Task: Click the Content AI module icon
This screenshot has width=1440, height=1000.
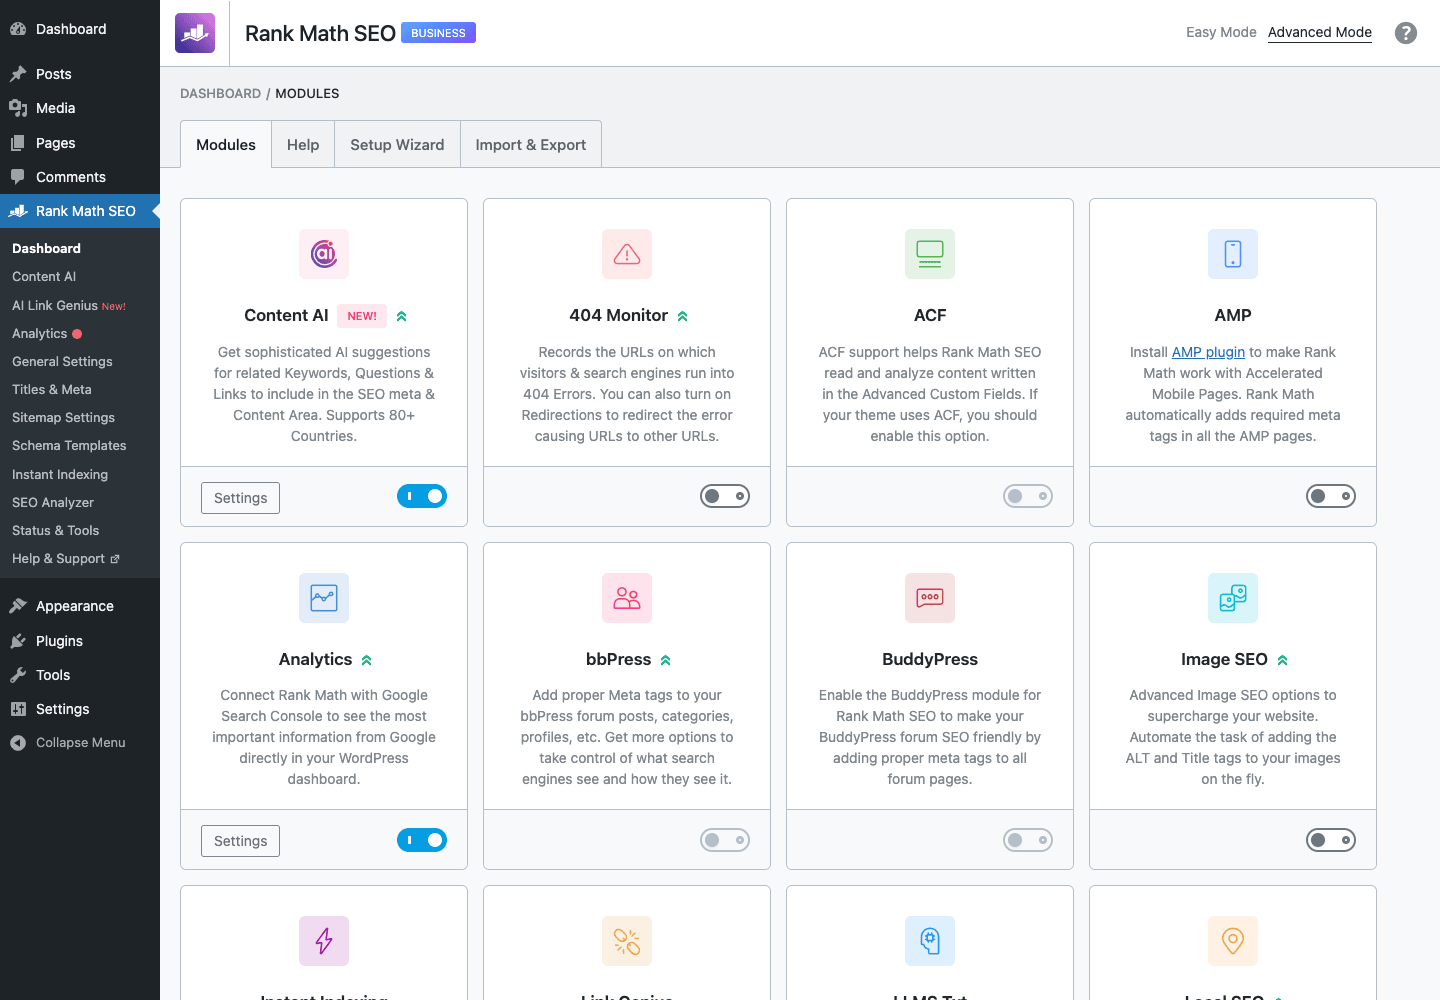Action: point(324,254)
